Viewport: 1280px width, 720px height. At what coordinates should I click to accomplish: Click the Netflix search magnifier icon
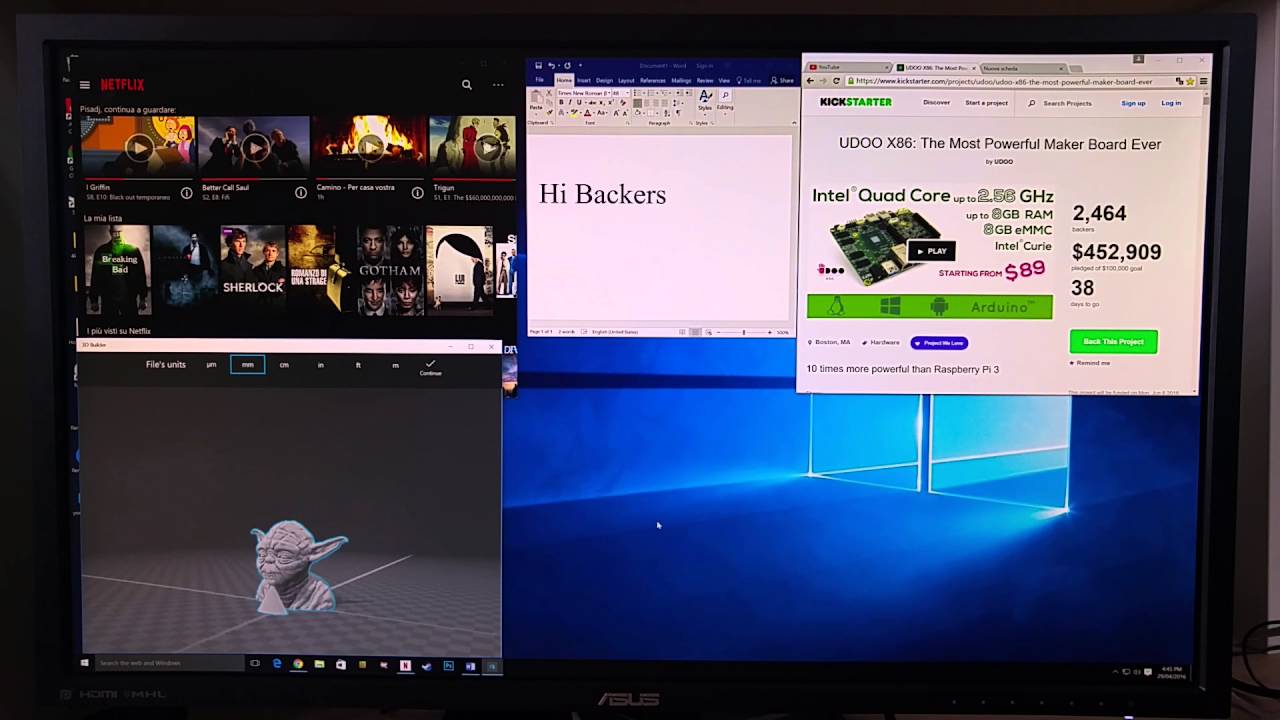pyautogui.click(x=466, y=85)
